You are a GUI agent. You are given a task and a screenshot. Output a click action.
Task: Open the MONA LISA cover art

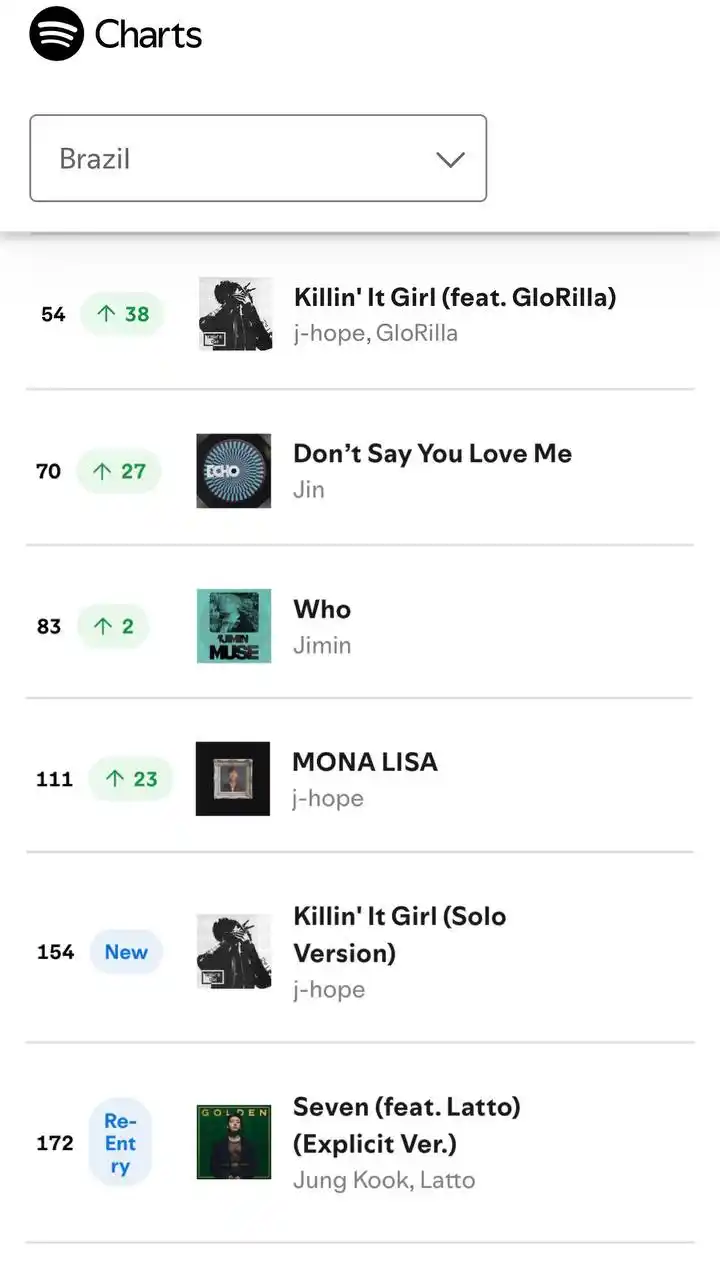pos(233,779)
